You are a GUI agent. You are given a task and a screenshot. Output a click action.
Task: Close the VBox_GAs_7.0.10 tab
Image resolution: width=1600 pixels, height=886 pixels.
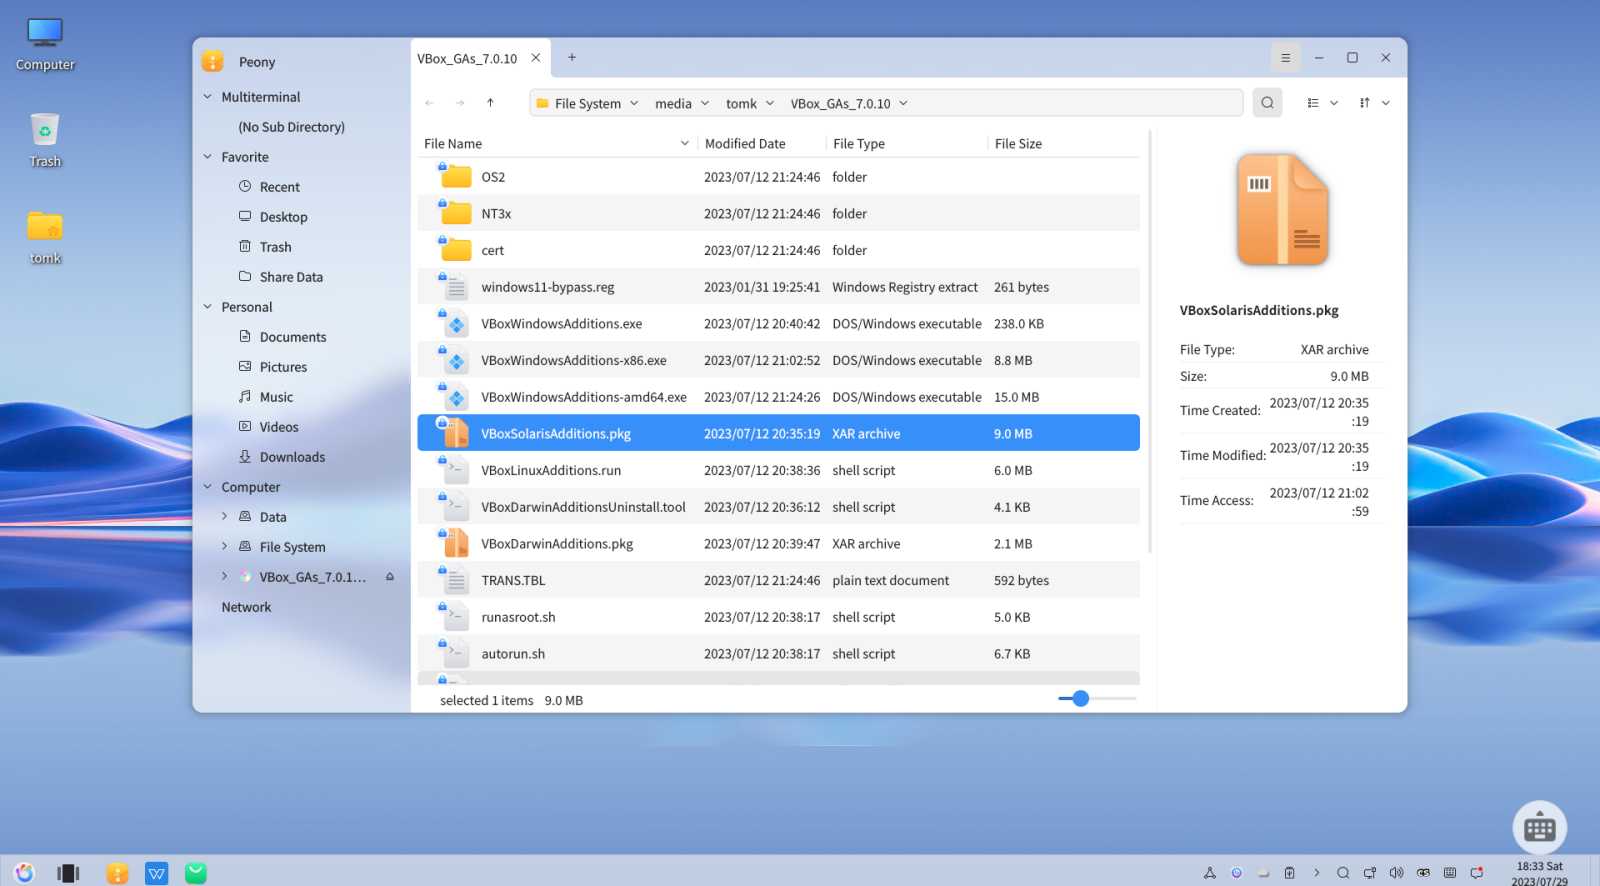click(536, 58)
